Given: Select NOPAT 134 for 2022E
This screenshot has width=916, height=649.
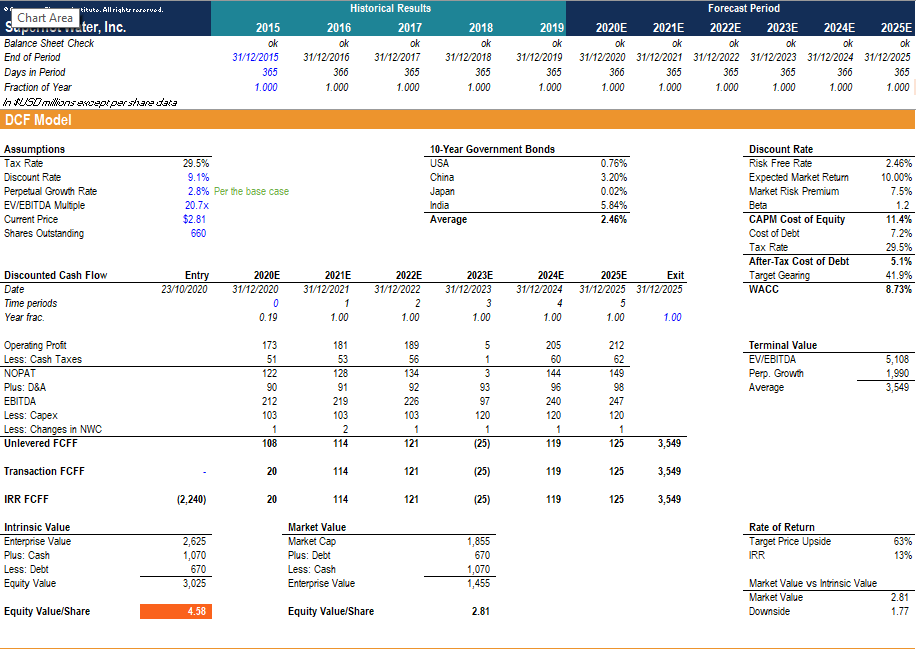Looking at the screenshot, I should 411,374.
